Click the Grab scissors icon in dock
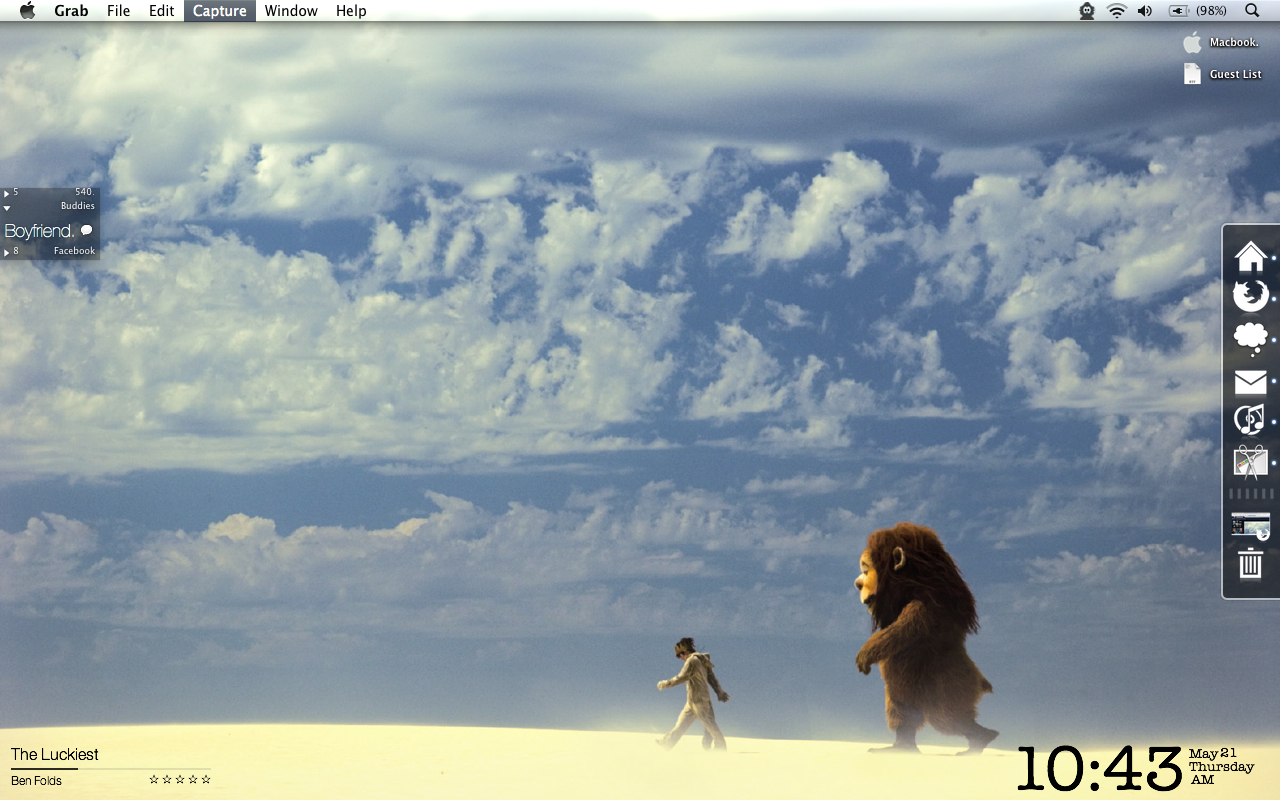This screenshot has width=1280, height=800. 1250,462
